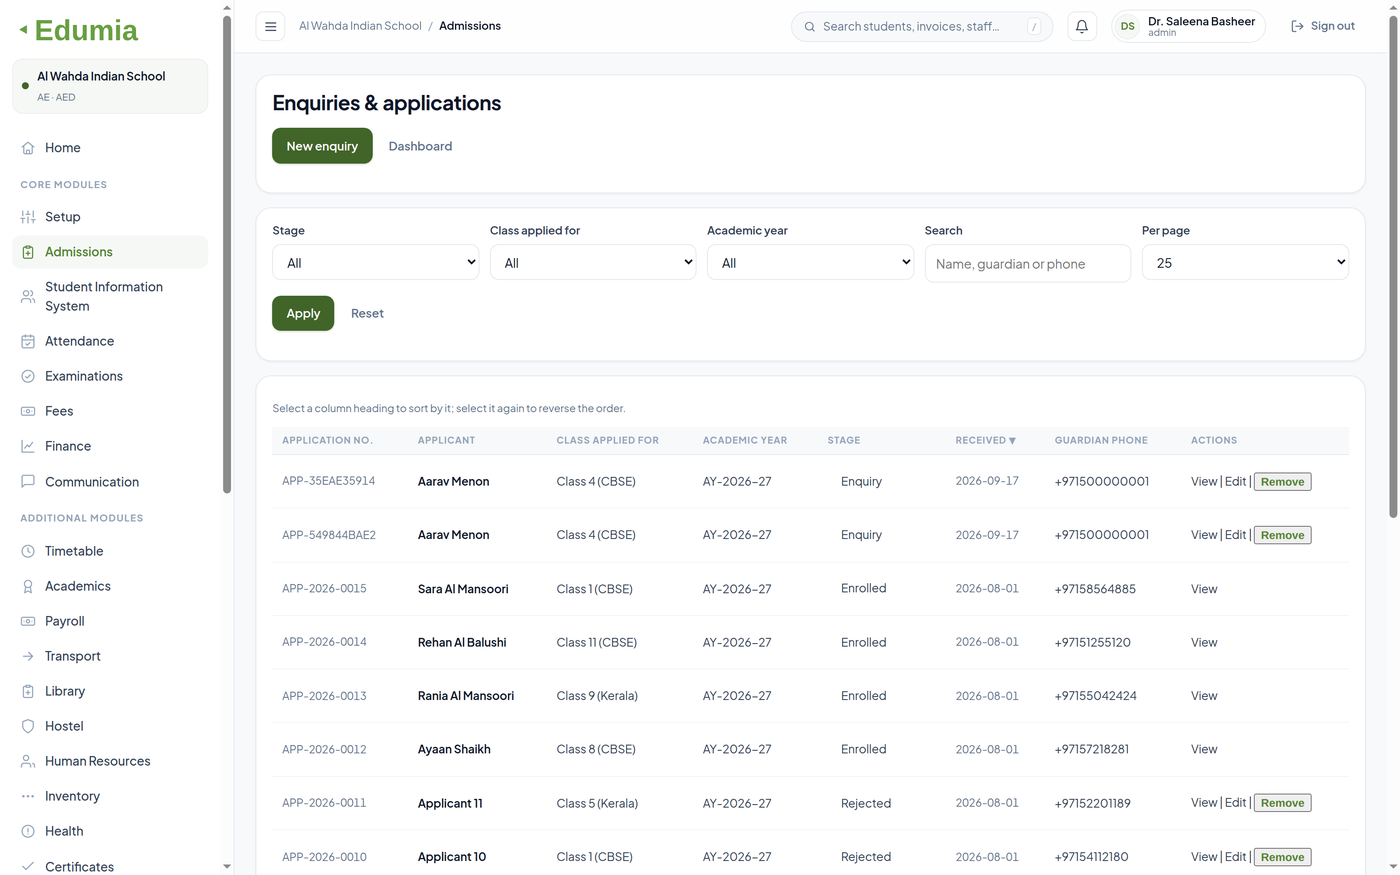Change the Per page dropdown
1400x875 pixels.
[1245, 262]
